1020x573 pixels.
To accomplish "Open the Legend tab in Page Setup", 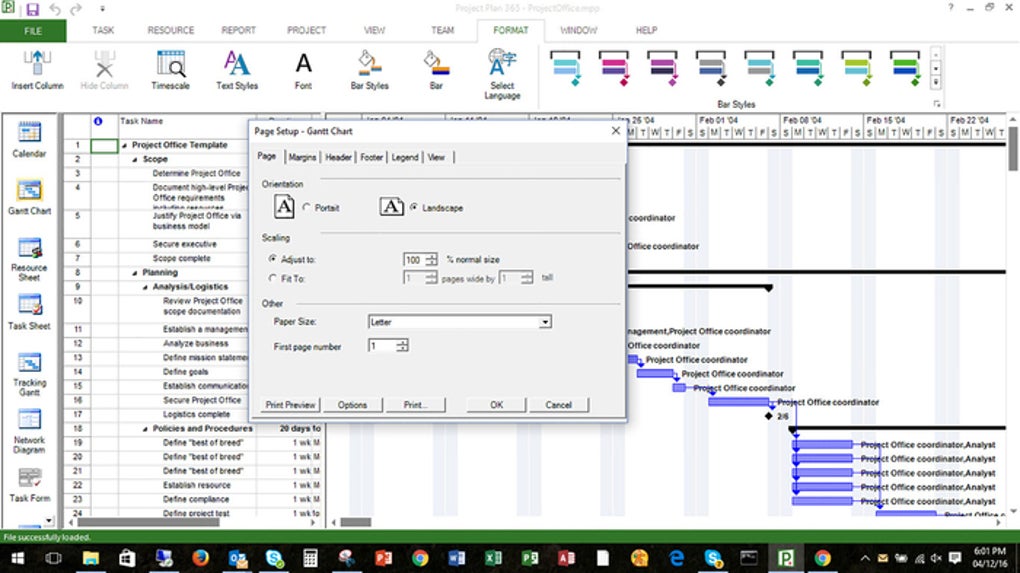I will (405, 157).
